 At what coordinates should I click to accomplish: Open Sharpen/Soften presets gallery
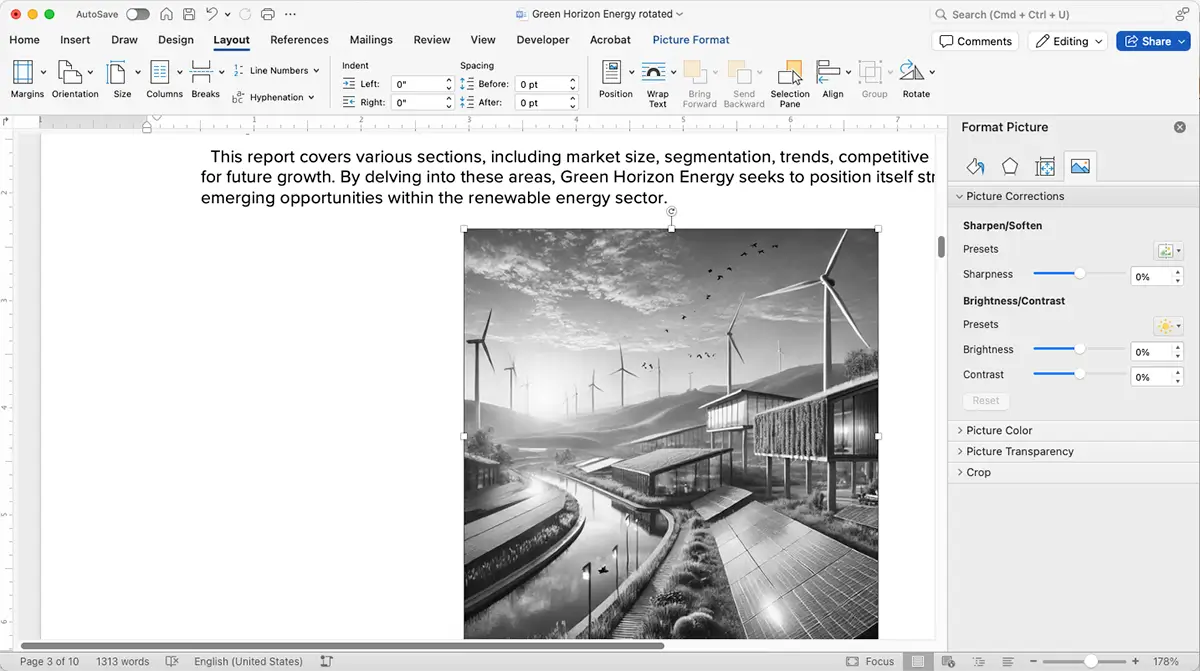(x=1167, y=250)
